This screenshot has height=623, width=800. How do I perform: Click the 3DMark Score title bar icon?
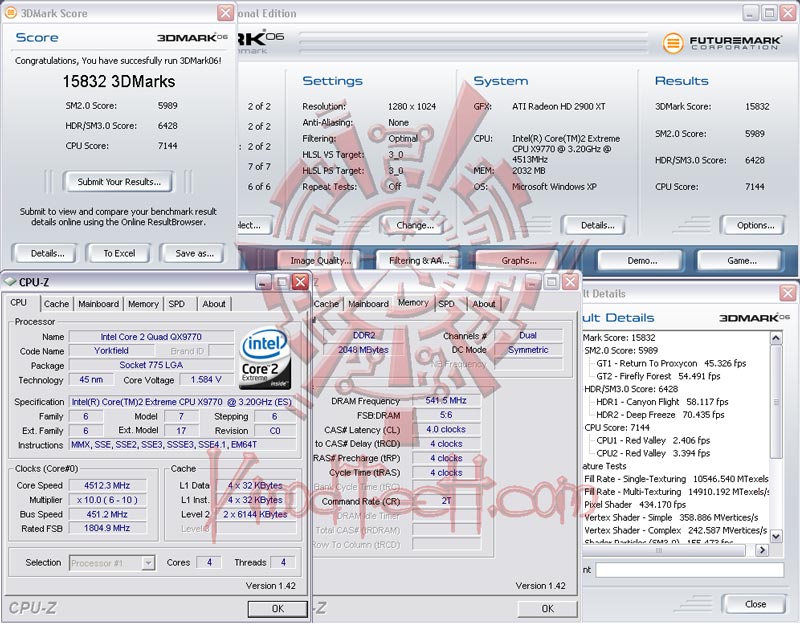(x=10, y=13)
